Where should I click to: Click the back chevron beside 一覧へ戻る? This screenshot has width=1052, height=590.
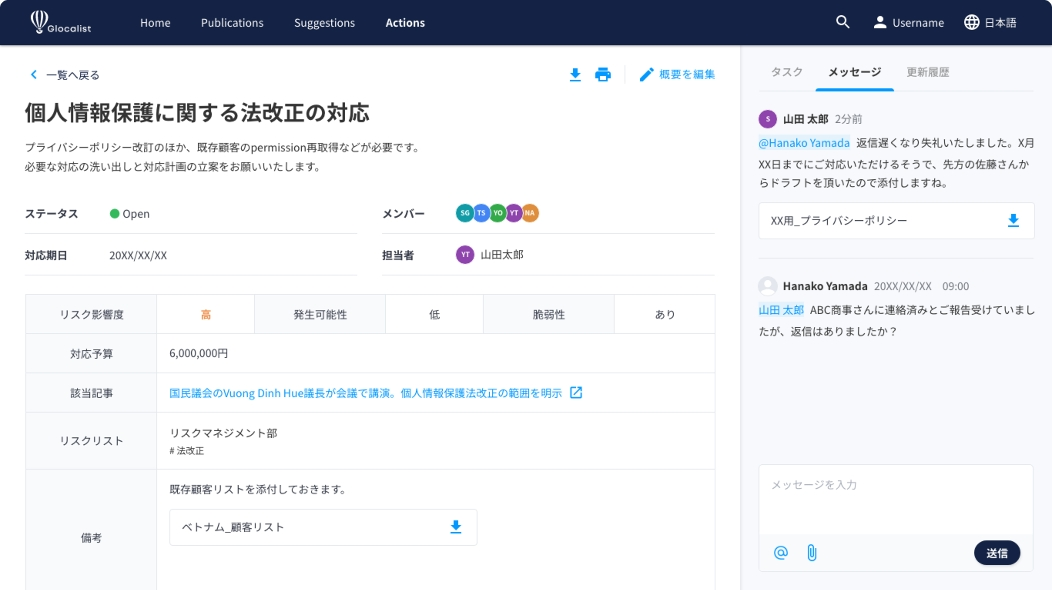(x=32, y=74)
